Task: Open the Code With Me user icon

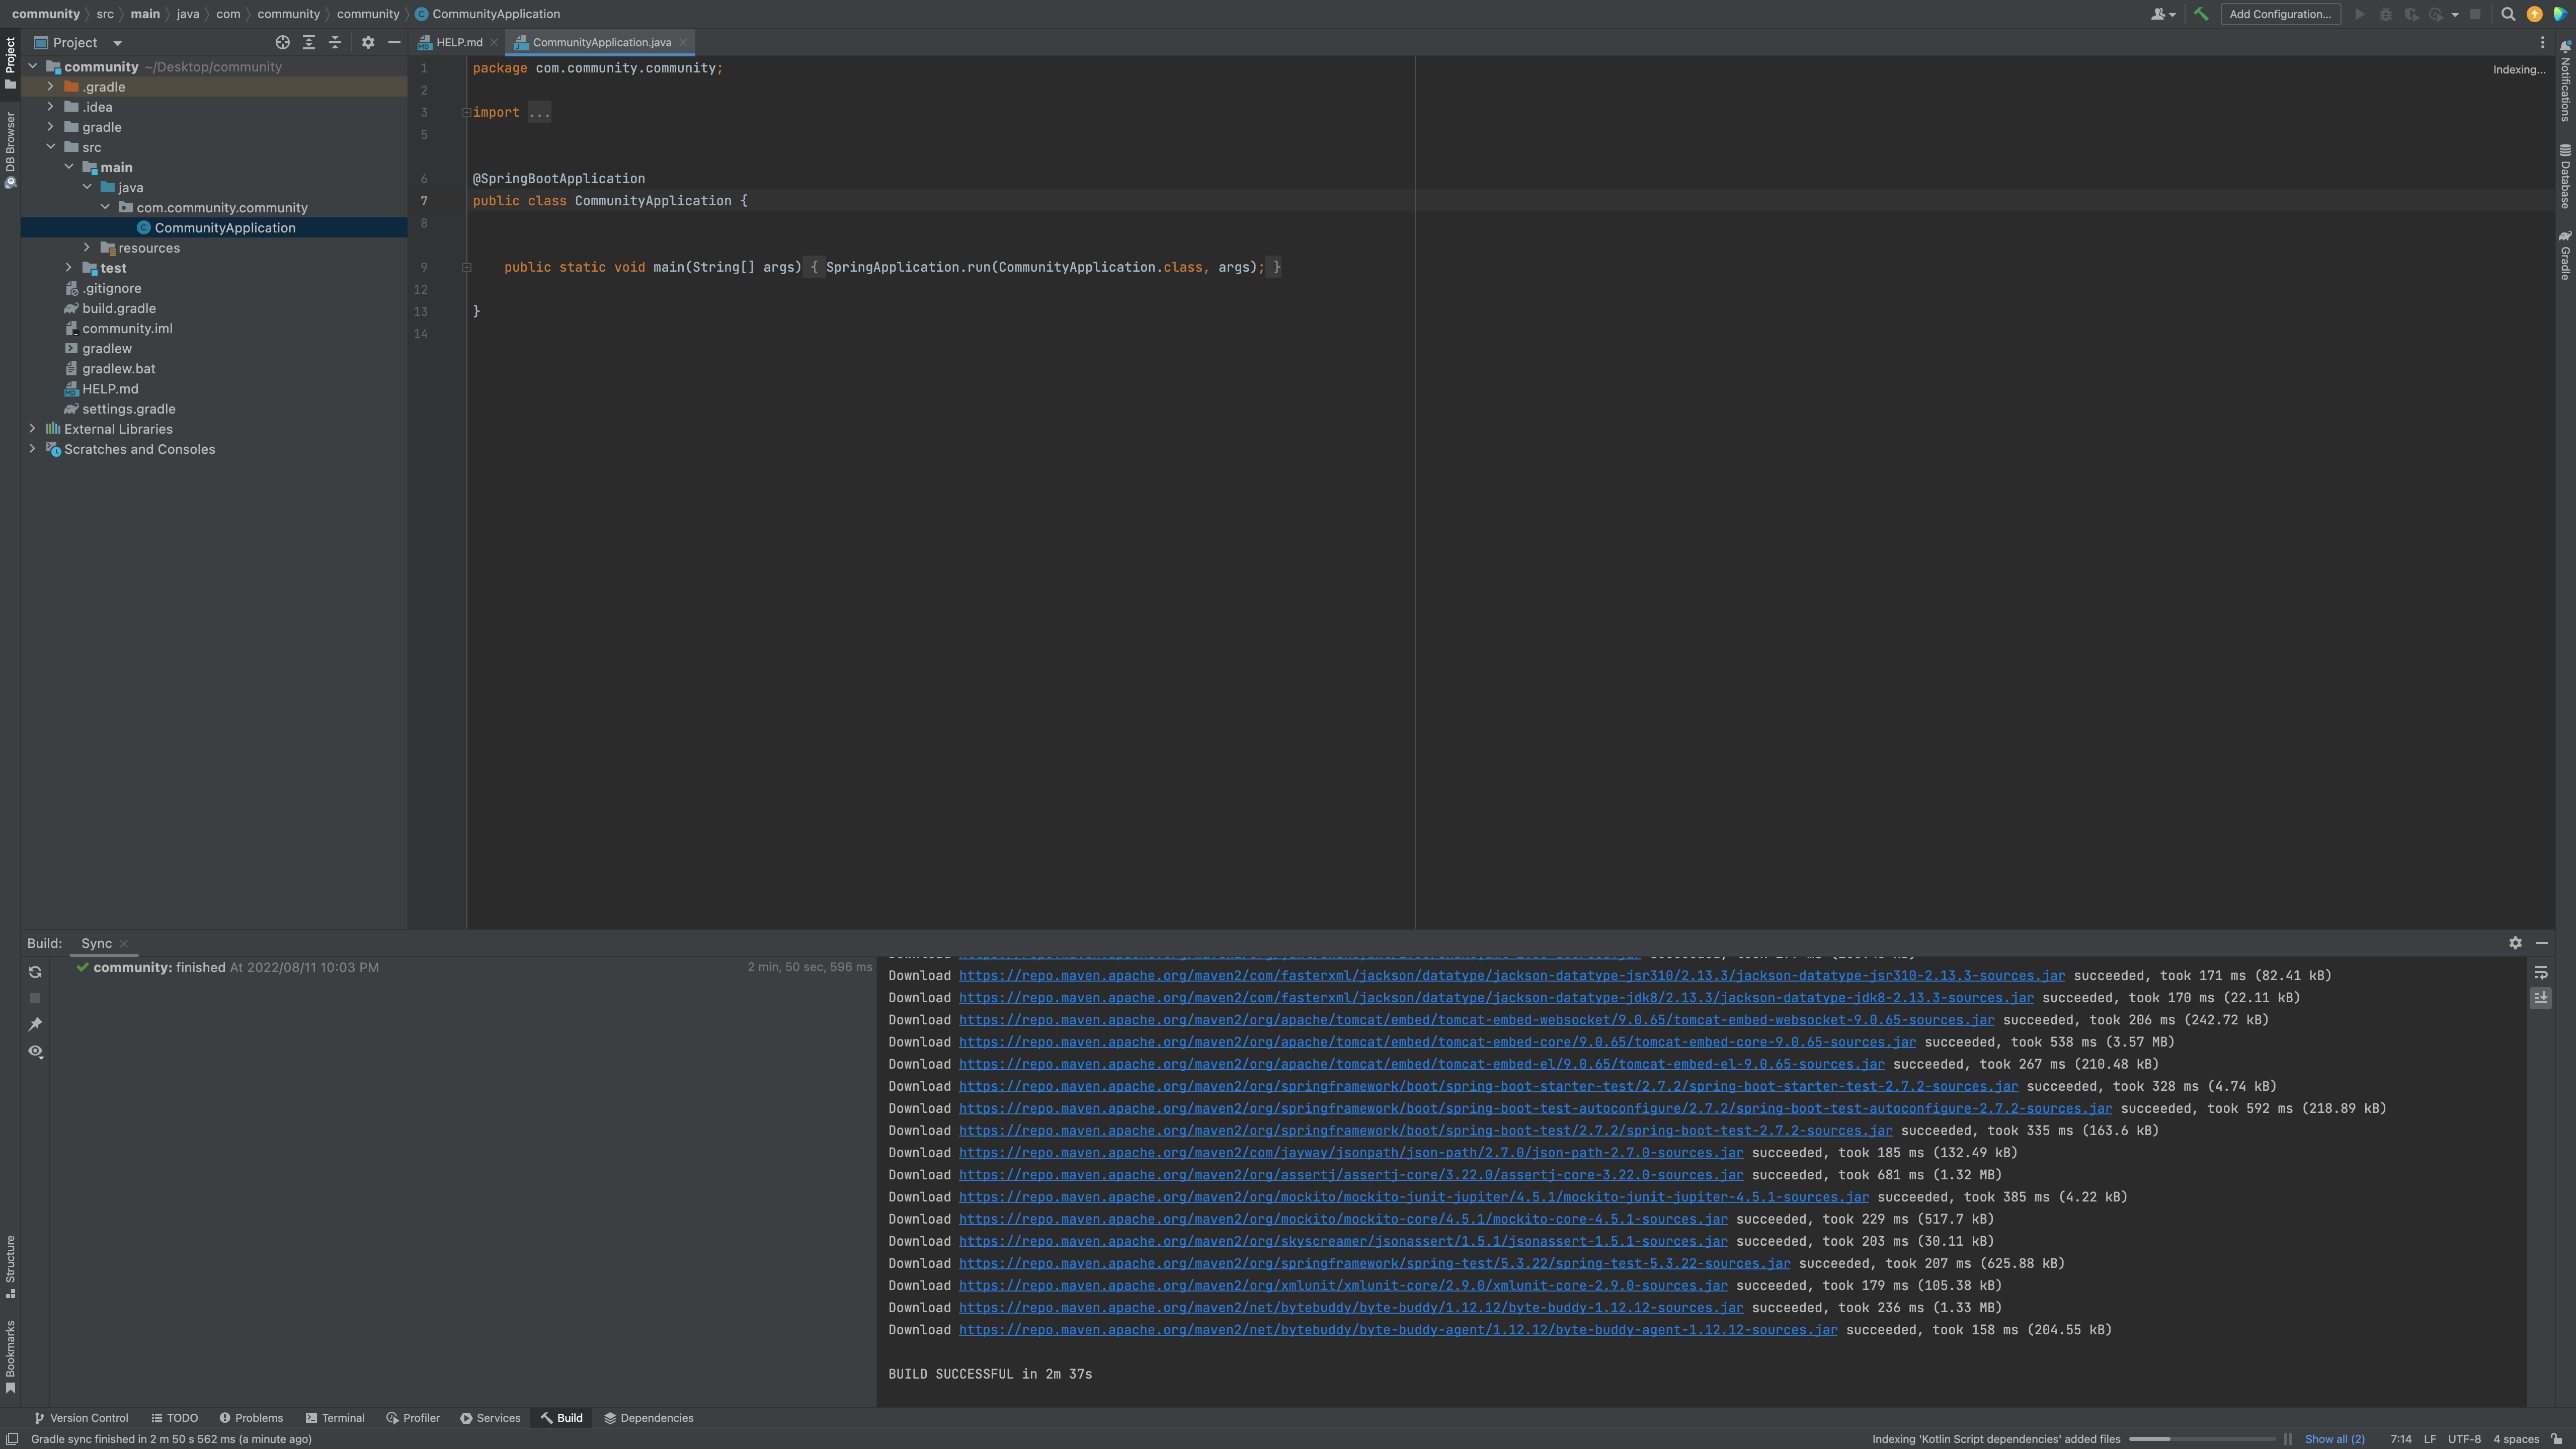Action: (2163, 14)
